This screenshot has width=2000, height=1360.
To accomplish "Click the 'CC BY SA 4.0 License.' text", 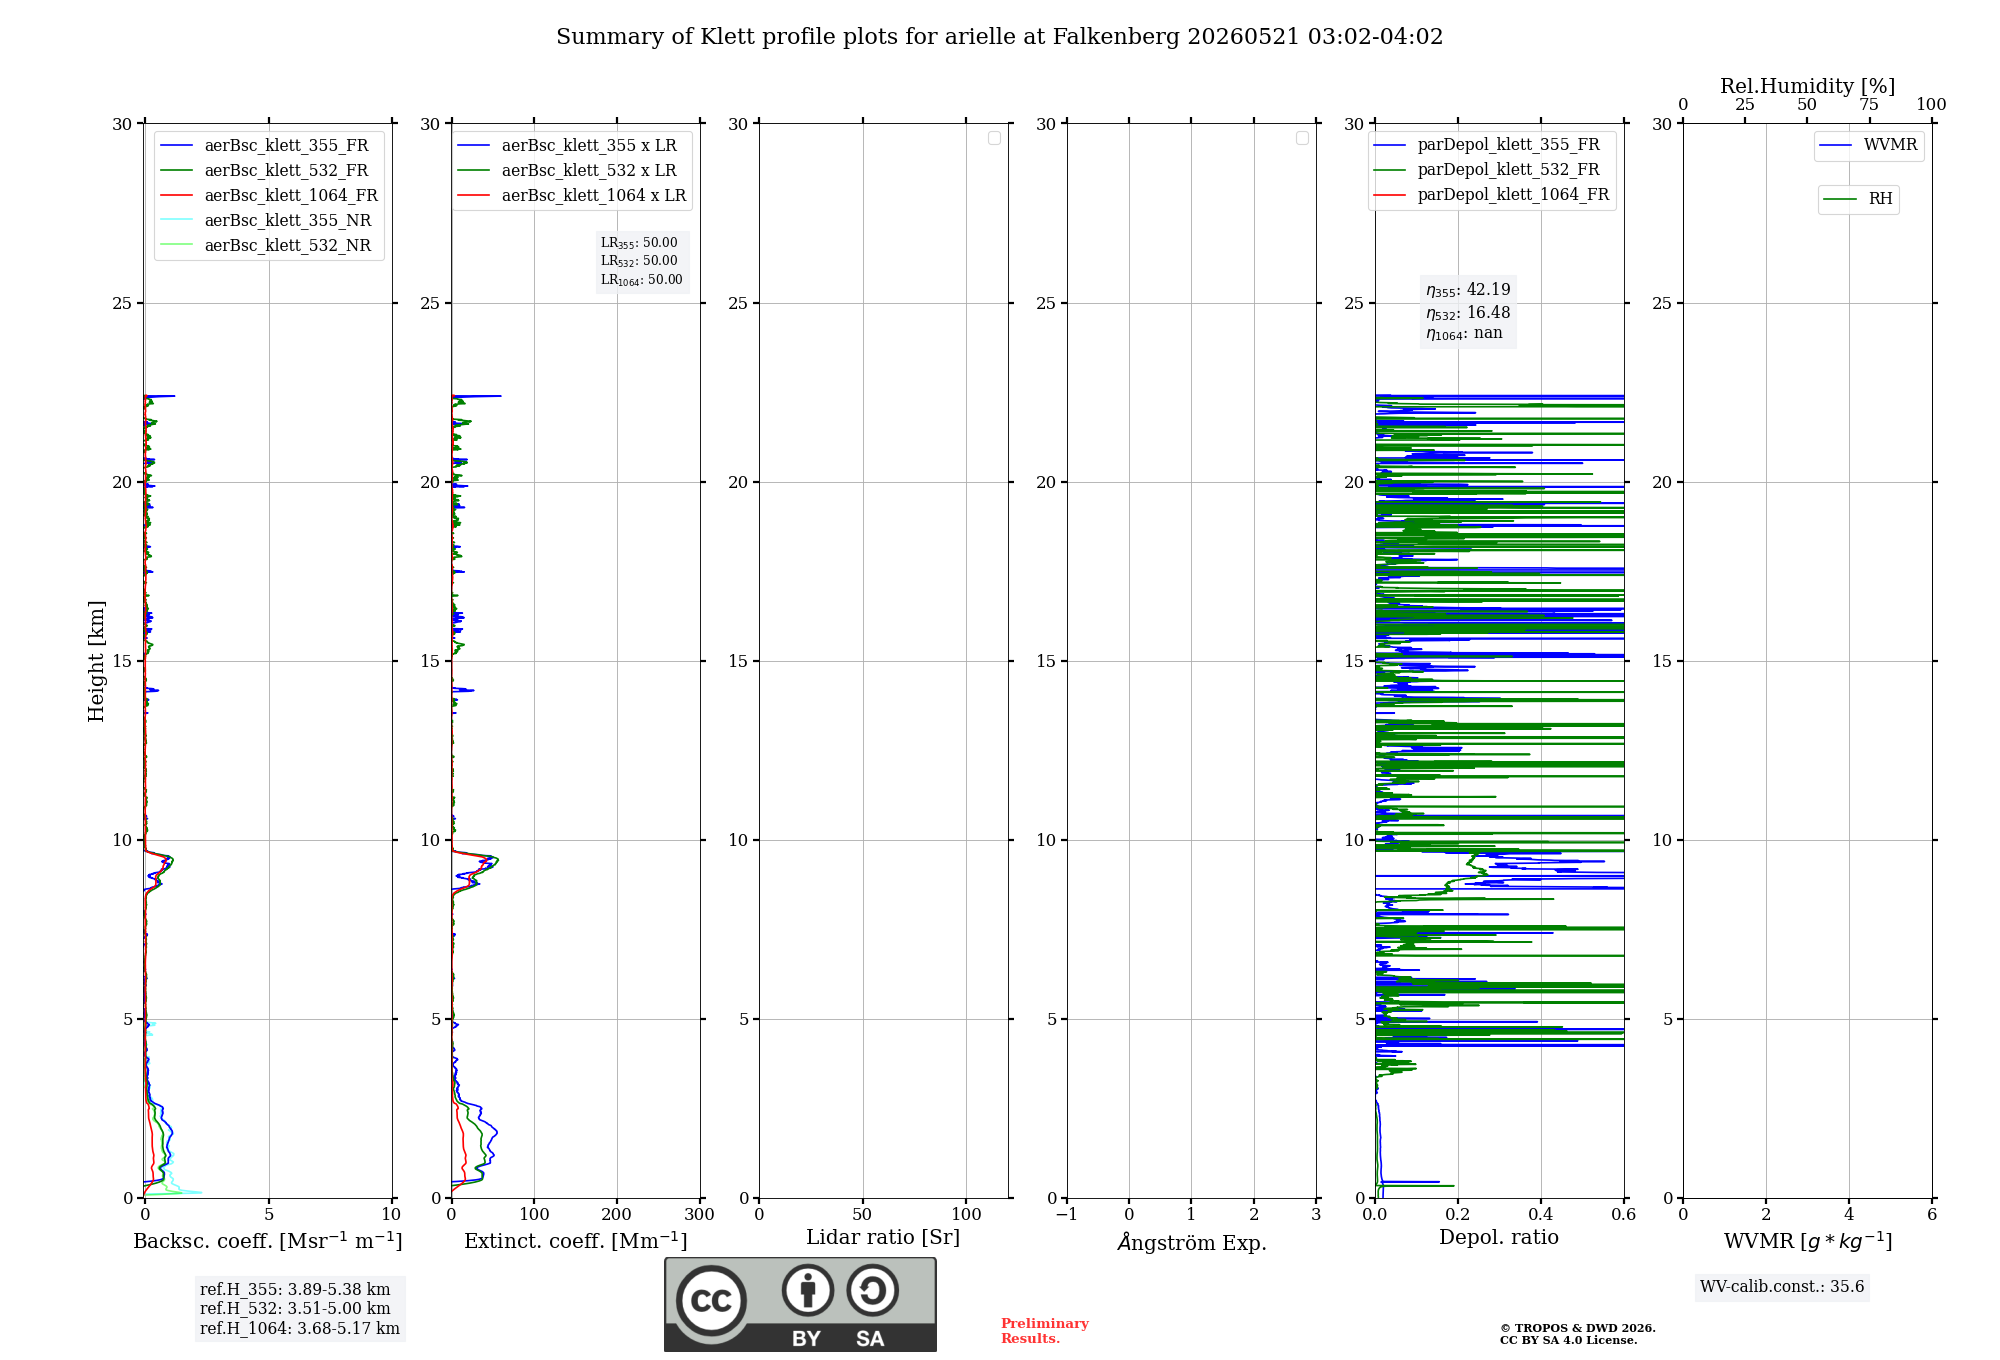I will [1569, 1340].
